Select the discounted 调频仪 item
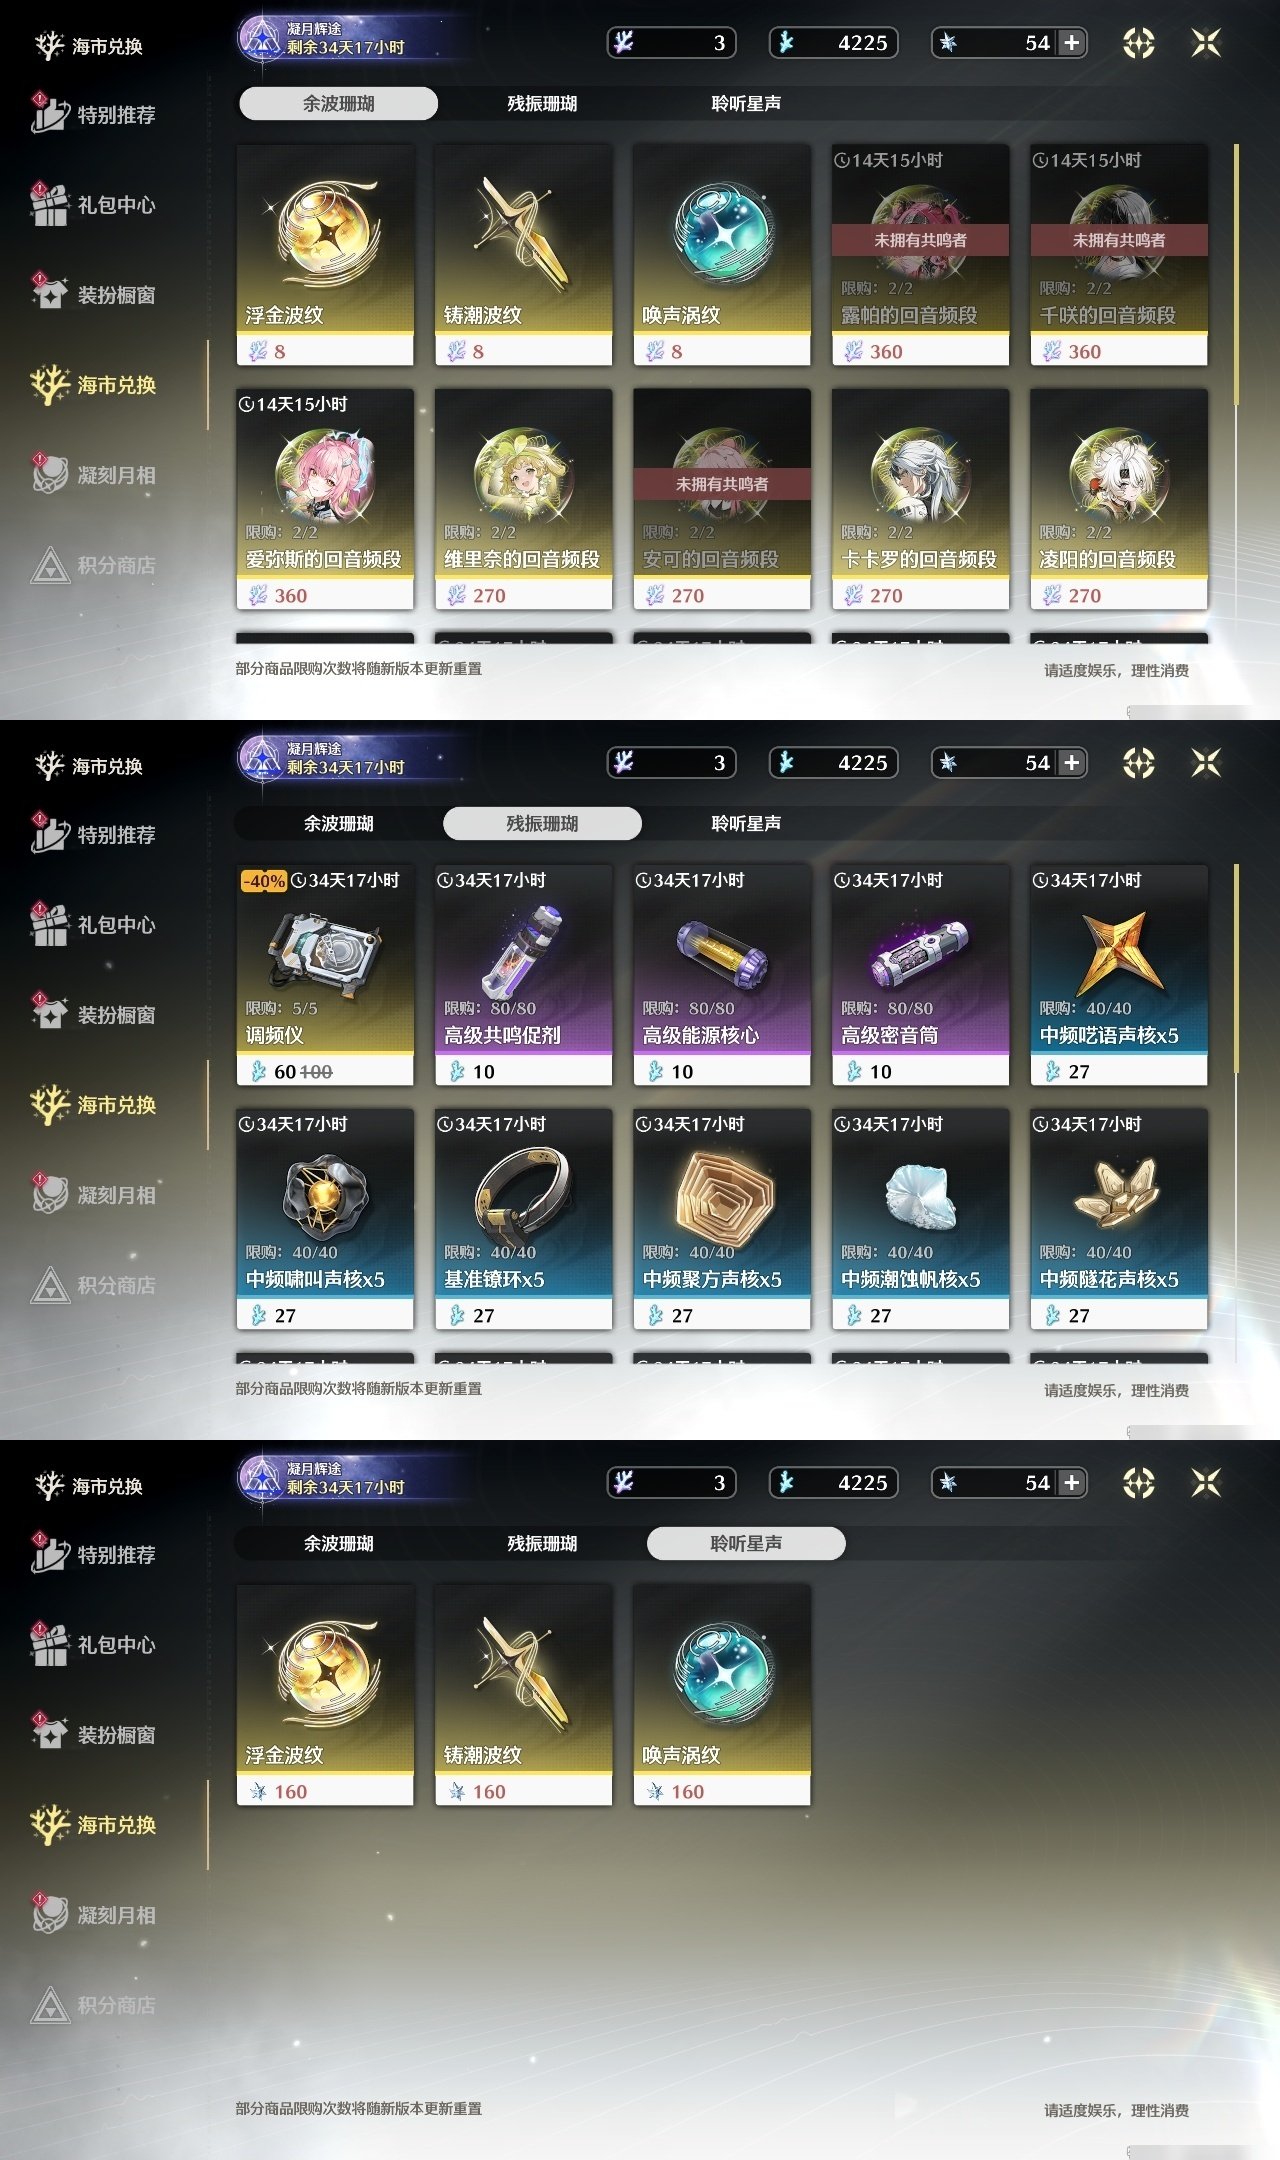 [325, 975]
